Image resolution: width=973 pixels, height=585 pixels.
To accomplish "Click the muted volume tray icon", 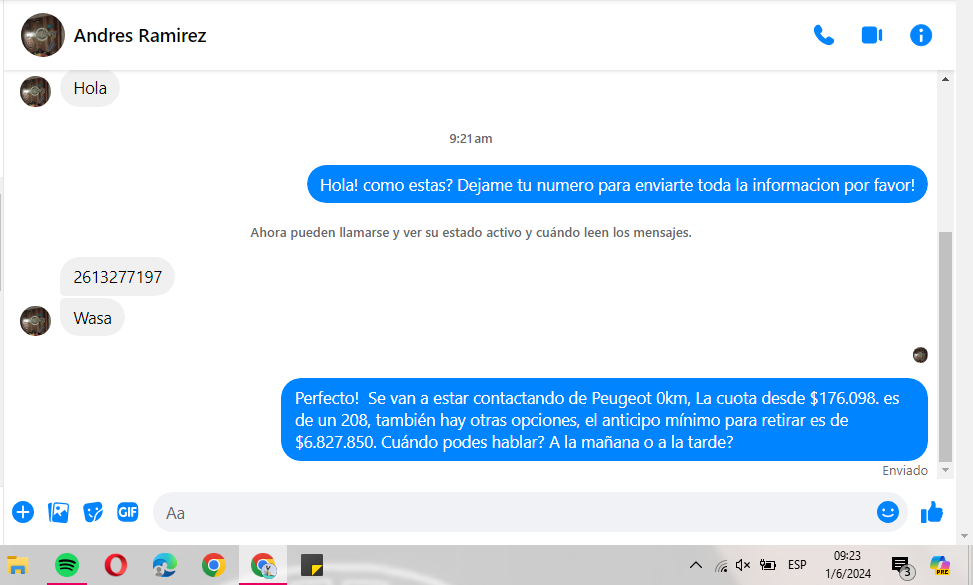I will pyautogui.click(x=743, y=565).
